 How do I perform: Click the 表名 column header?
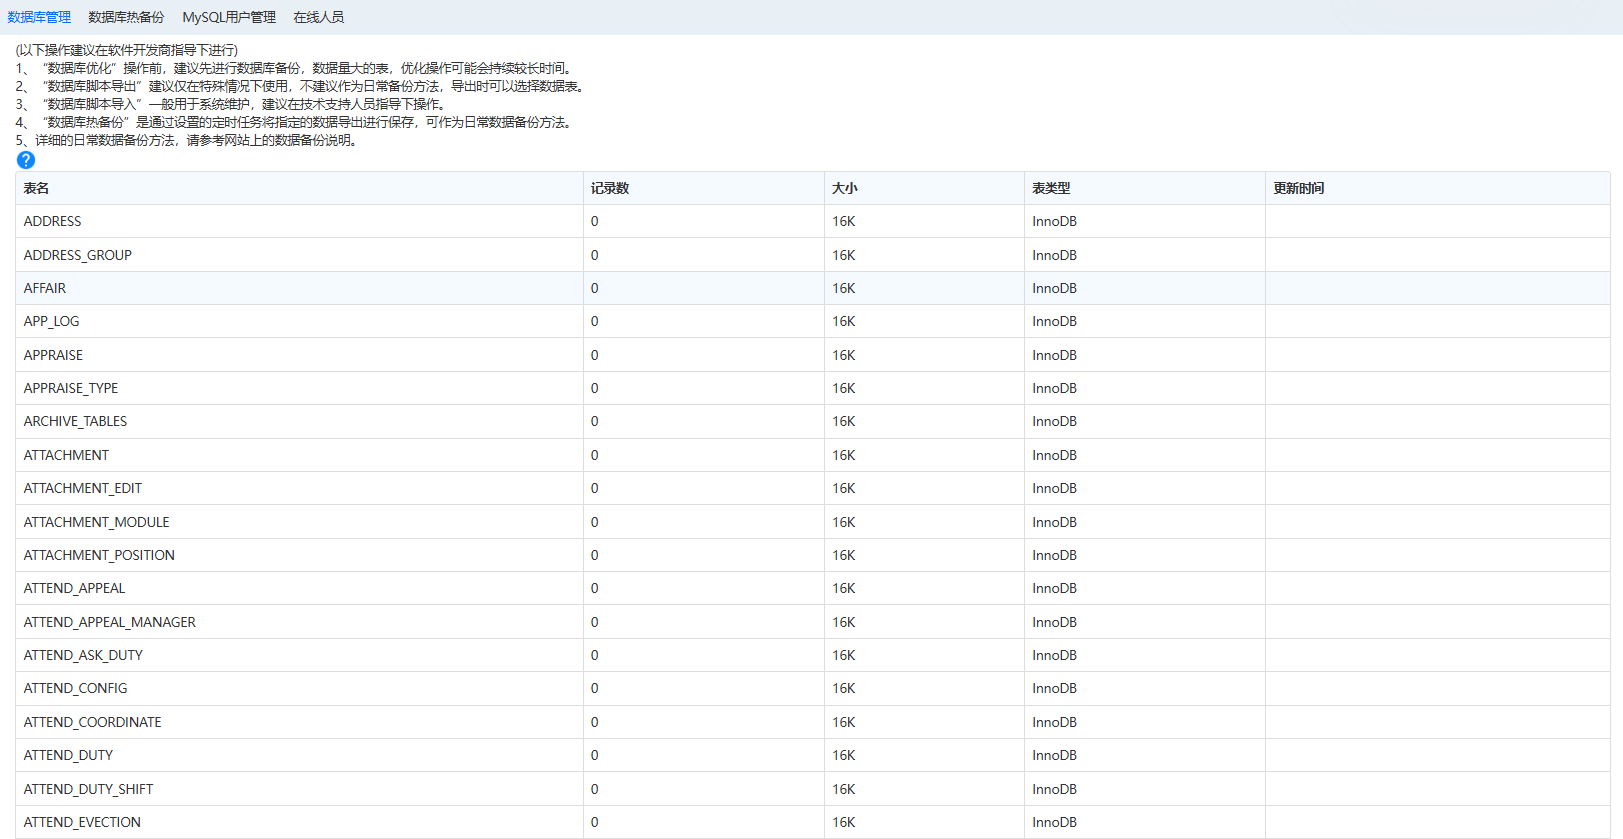(x=37, y=188)
